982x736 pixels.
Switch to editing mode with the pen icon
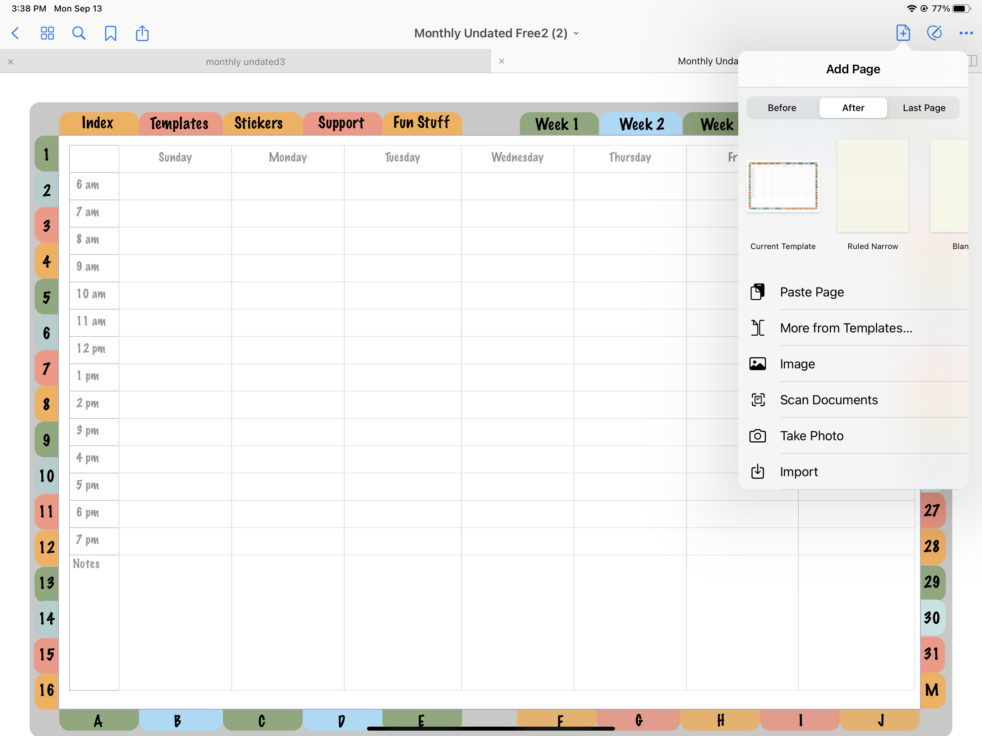click(934, 33)
